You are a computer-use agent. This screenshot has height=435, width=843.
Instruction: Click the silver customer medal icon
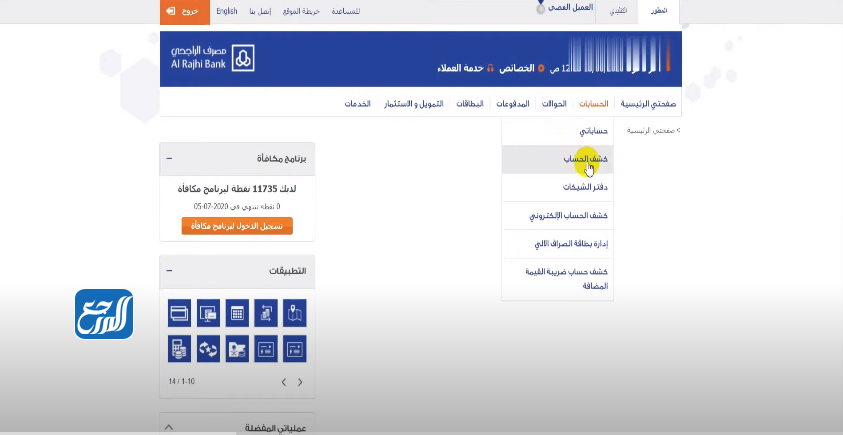[541, 9]
